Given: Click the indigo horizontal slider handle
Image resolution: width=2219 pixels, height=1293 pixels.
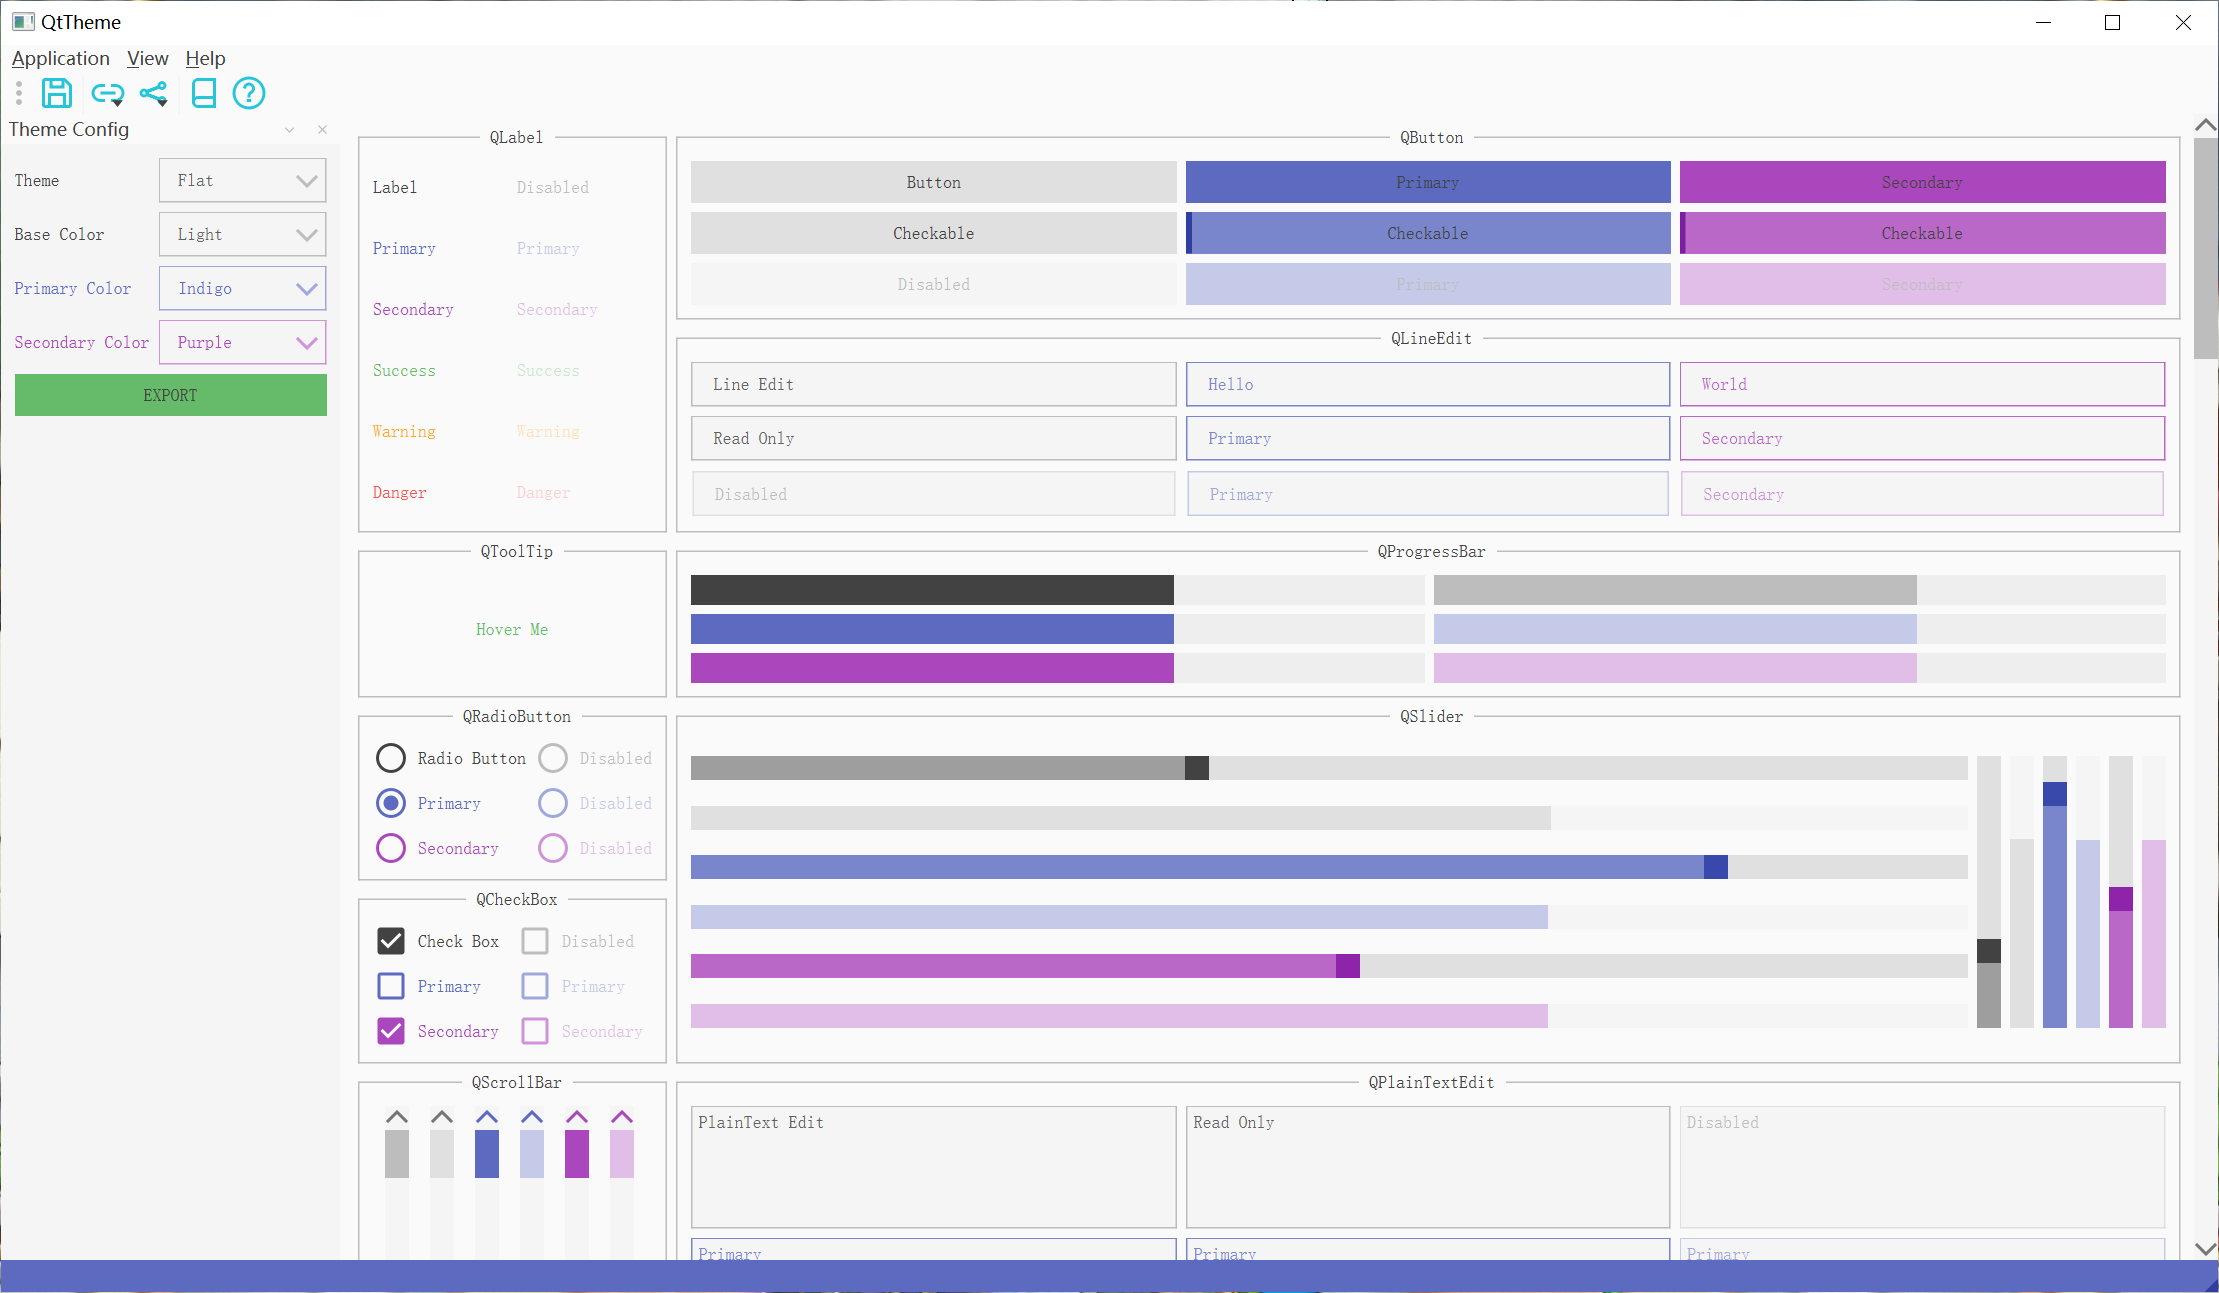Looking at the screenshot, I should pyautogui.click(x=1715, y=867).
